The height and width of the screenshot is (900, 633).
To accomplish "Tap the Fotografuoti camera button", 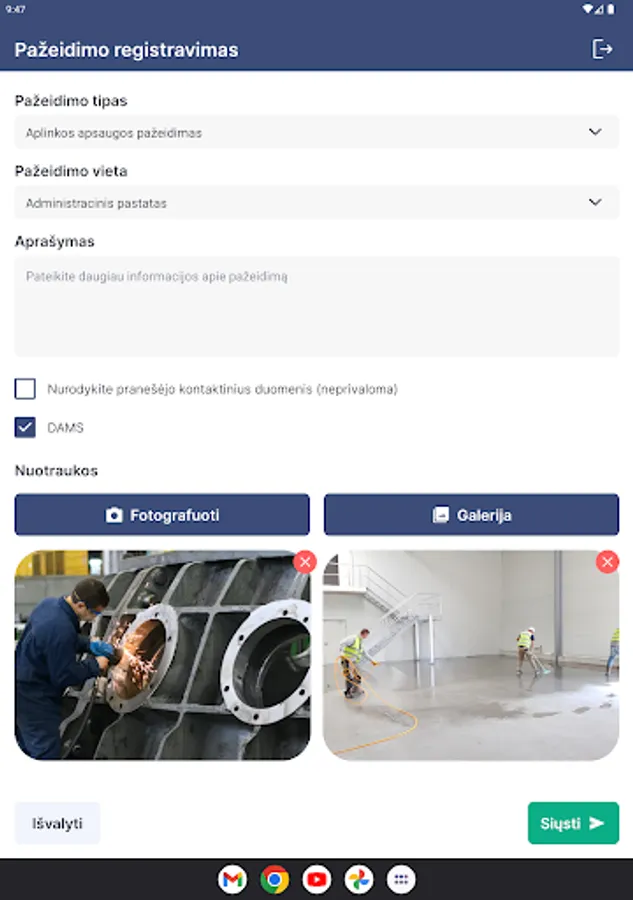I will click(x=162, y=515).
